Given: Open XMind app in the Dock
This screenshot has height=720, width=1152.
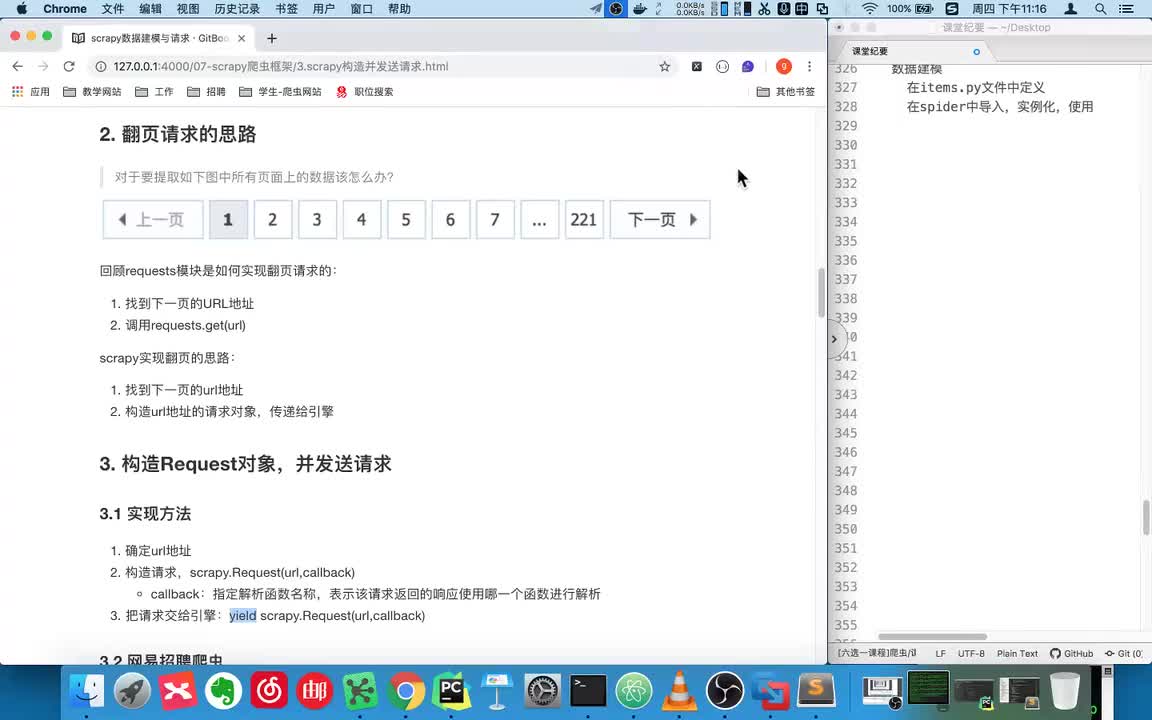Looking at the screenshot, I should pos(178,691).
